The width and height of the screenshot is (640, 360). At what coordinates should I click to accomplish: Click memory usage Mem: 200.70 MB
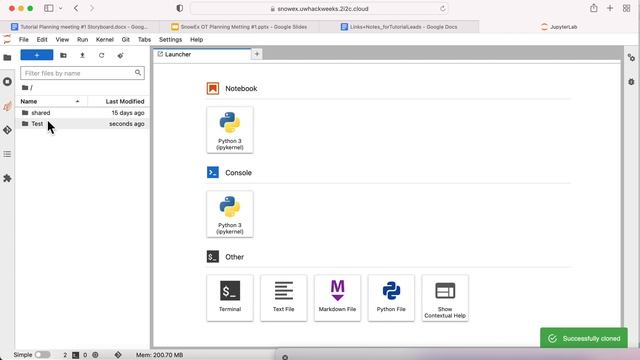(159, 355)
